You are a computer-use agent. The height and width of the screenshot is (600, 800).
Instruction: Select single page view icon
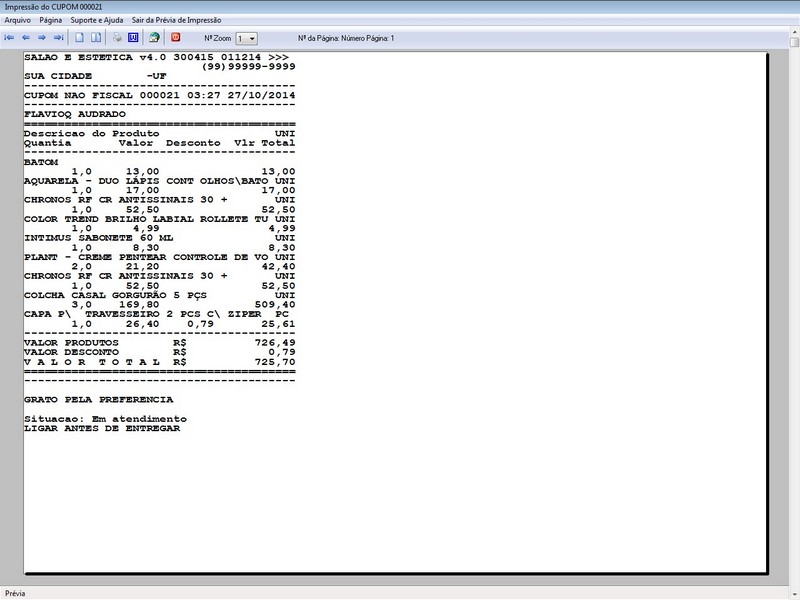point(80,38)
